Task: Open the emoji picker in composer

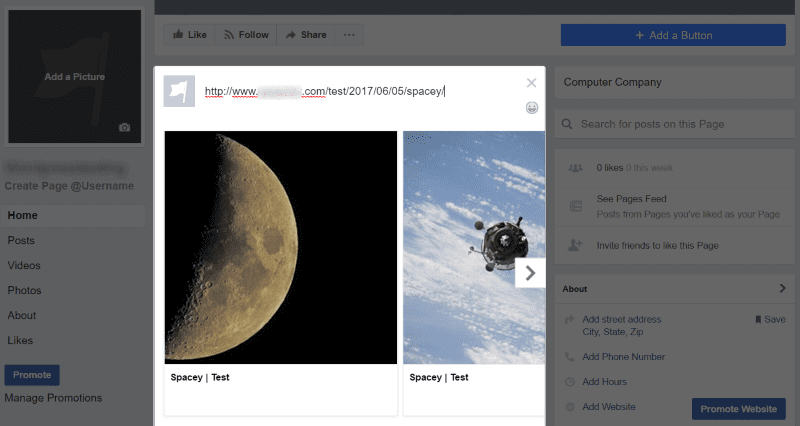Action: (532, 108)
